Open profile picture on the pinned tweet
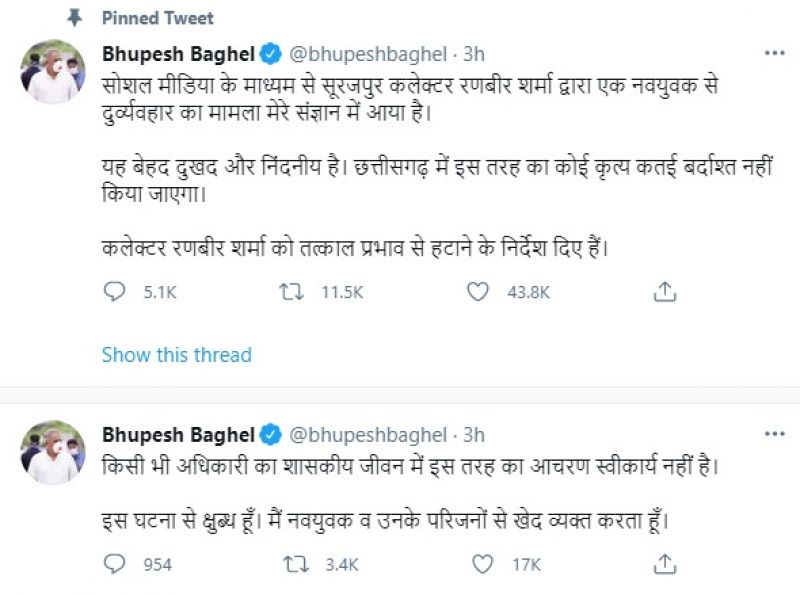 [53, 72]
